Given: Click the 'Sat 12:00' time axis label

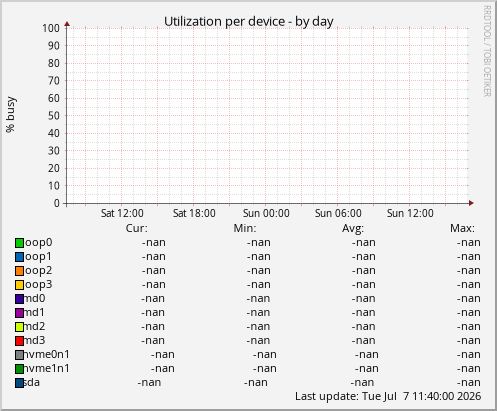Looking at the screenshot, I should (x=122, y=213).
